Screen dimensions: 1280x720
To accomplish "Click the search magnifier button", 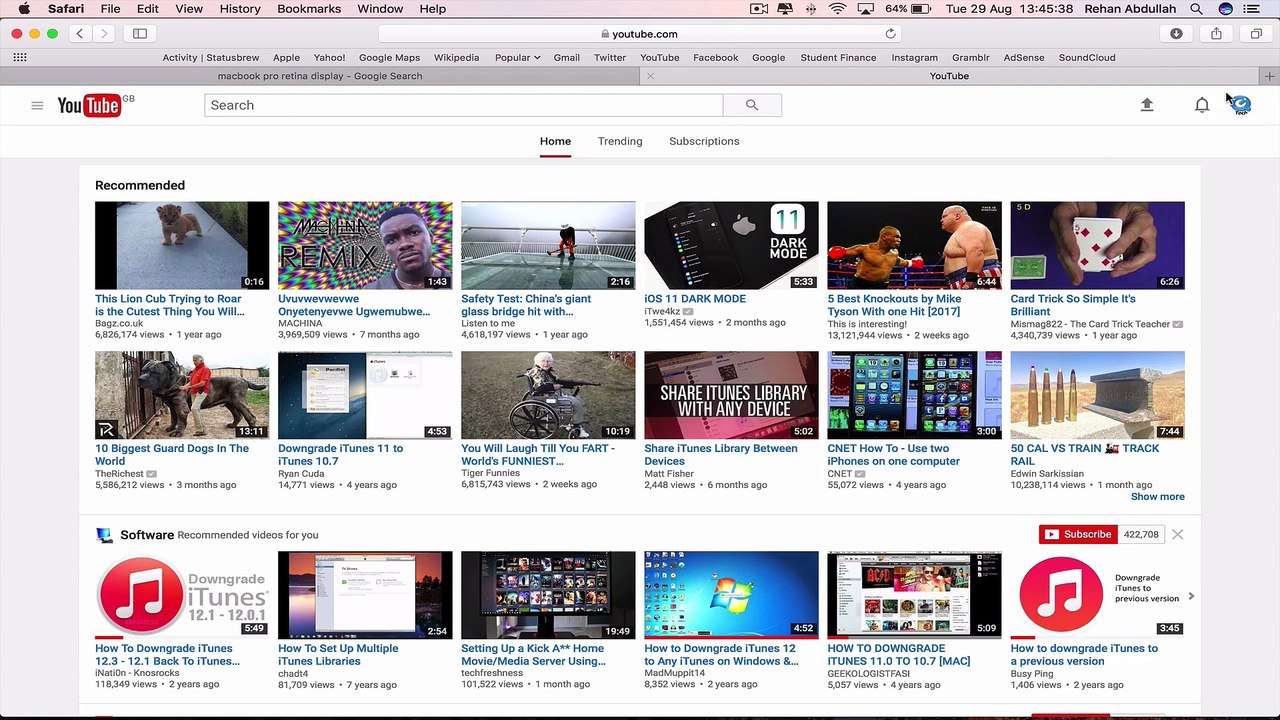I will click(x=752, y=105).
